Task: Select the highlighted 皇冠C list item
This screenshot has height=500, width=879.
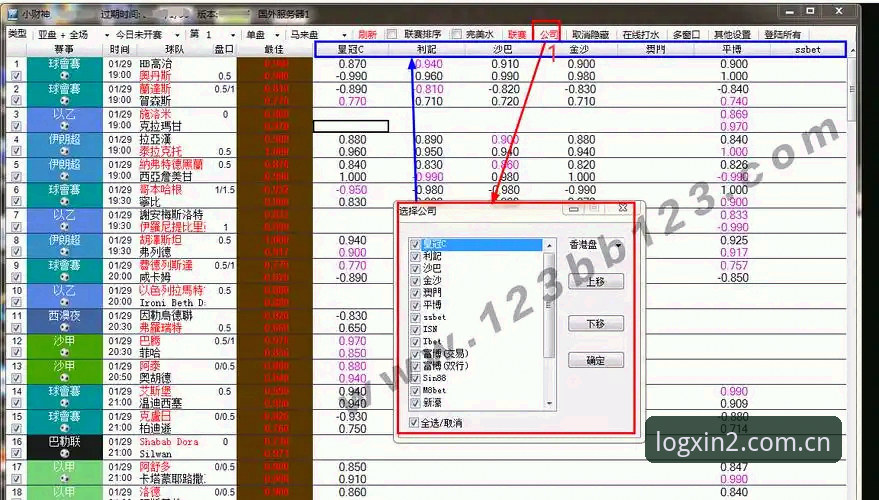Action: 482,244
